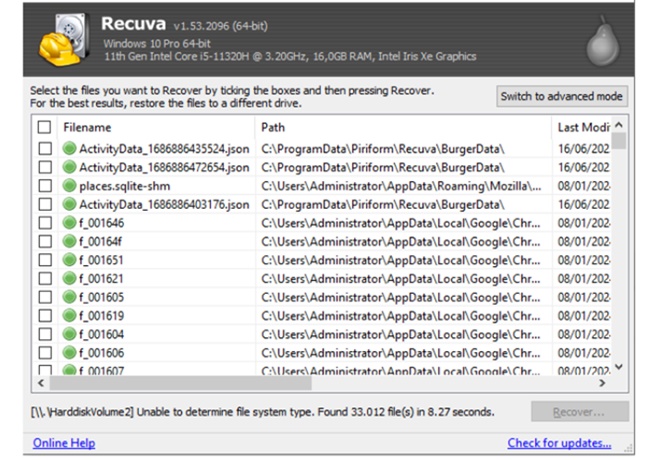Click green status icon beside f_001621

point(69,279)
